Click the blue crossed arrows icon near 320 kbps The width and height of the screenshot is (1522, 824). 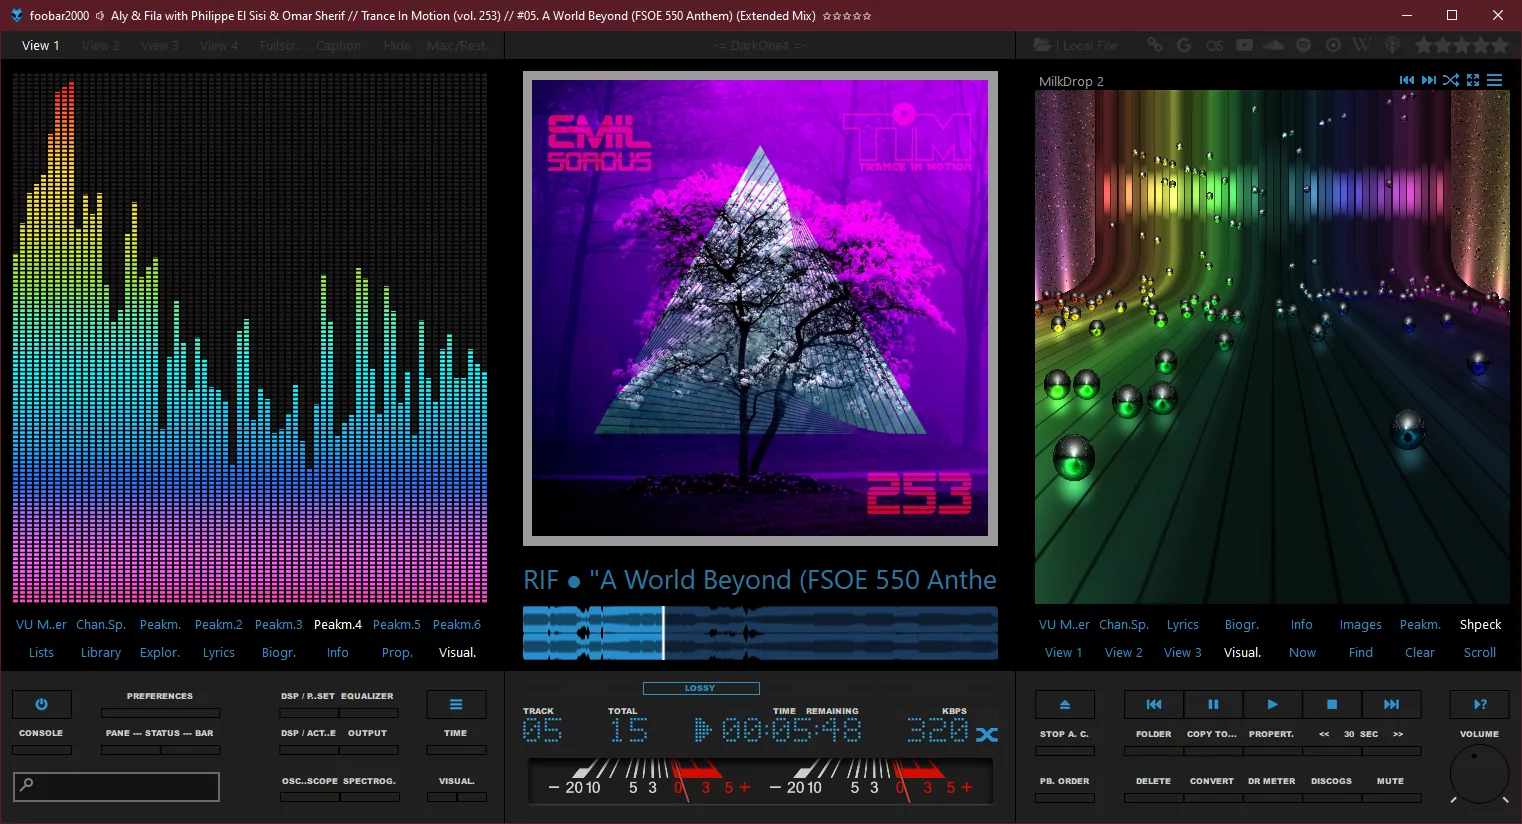tap(987, 734)
